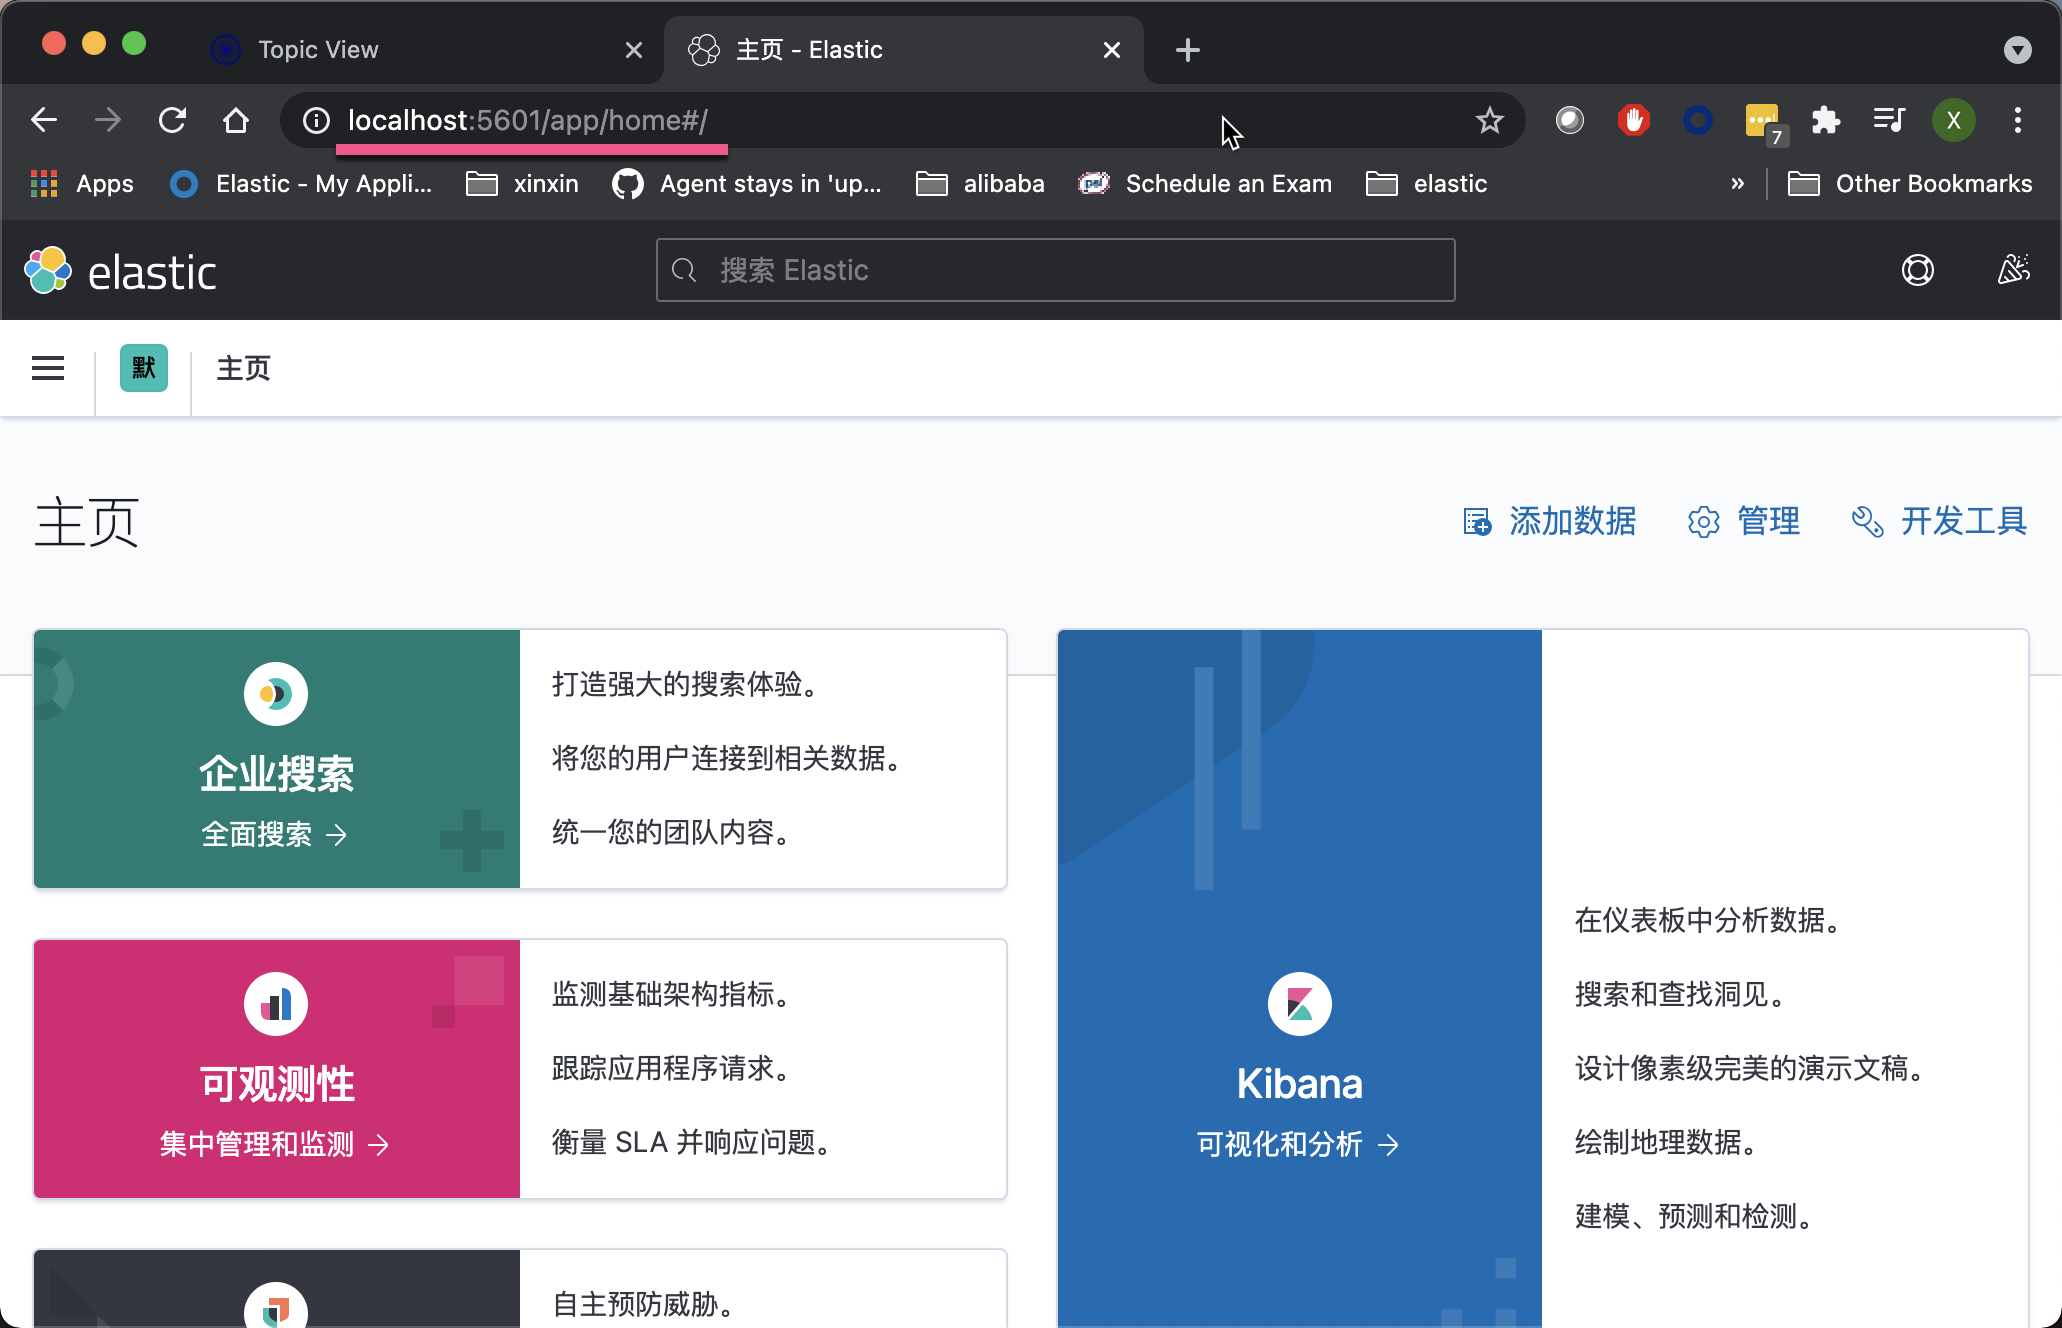Open the Chrome extensions puzzle icon
Screen dimensions: 2062x1328
point(1825,121)
